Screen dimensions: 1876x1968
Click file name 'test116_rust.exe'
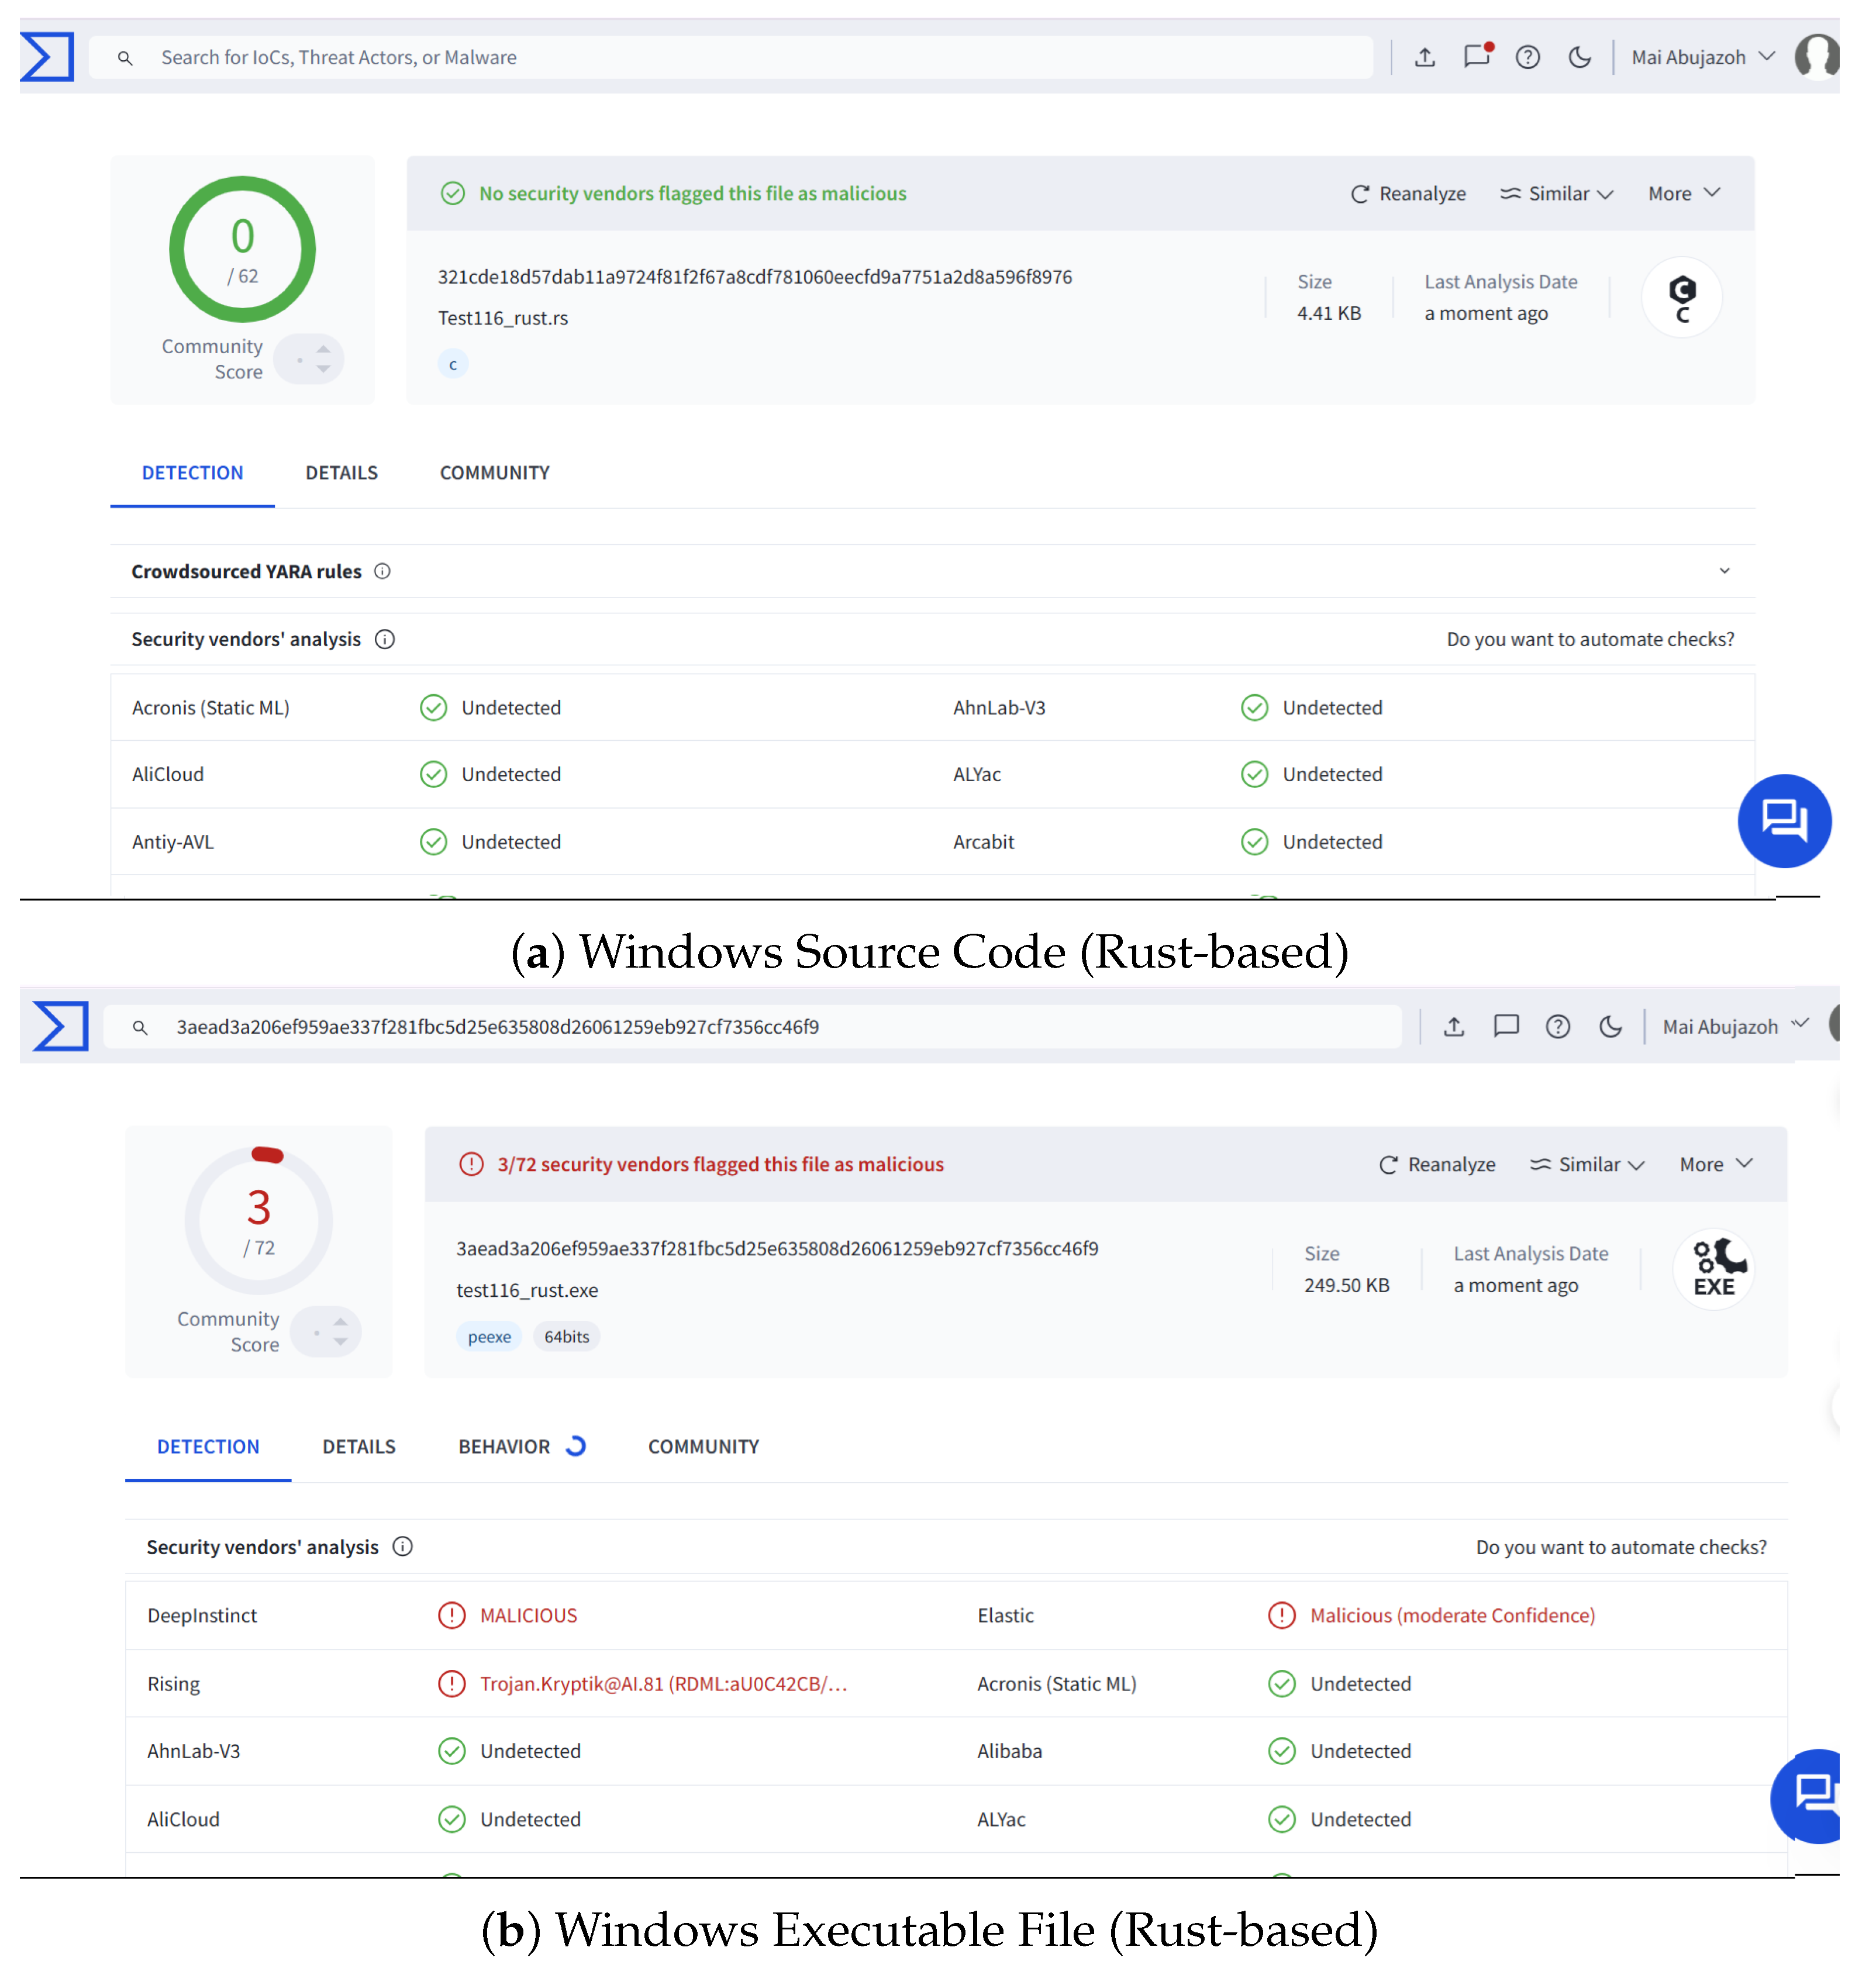(527, 1290)
